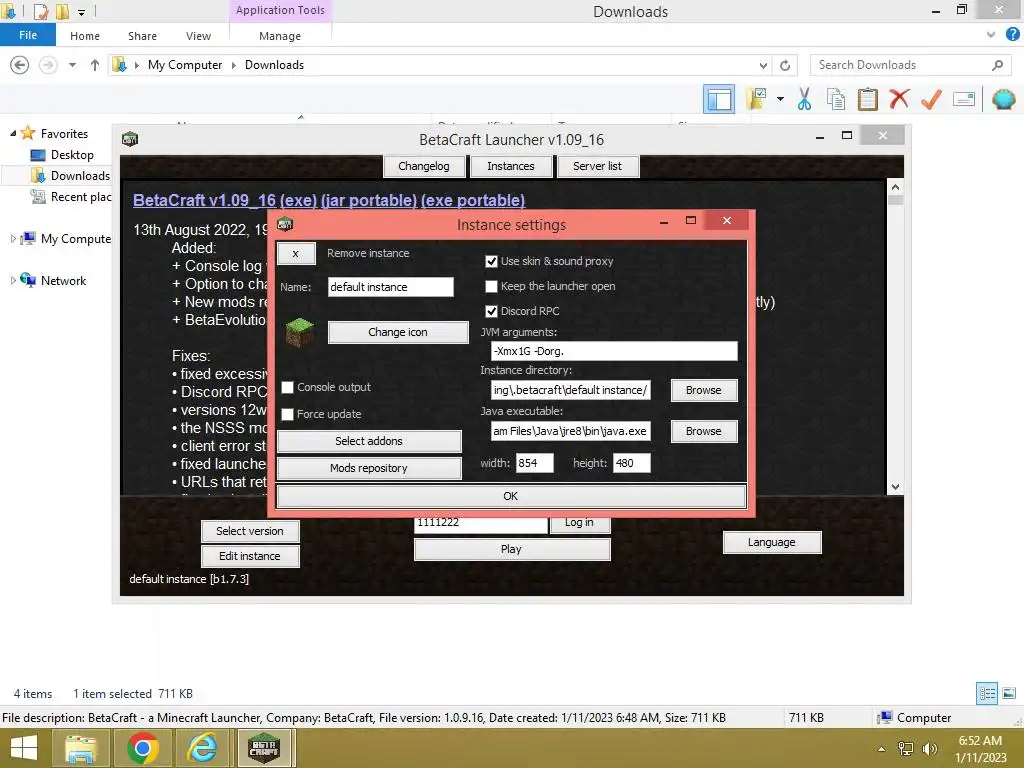Screen dimensions: 1024x768
Task: Open the File ribbon tab
Action: [28, 35]
